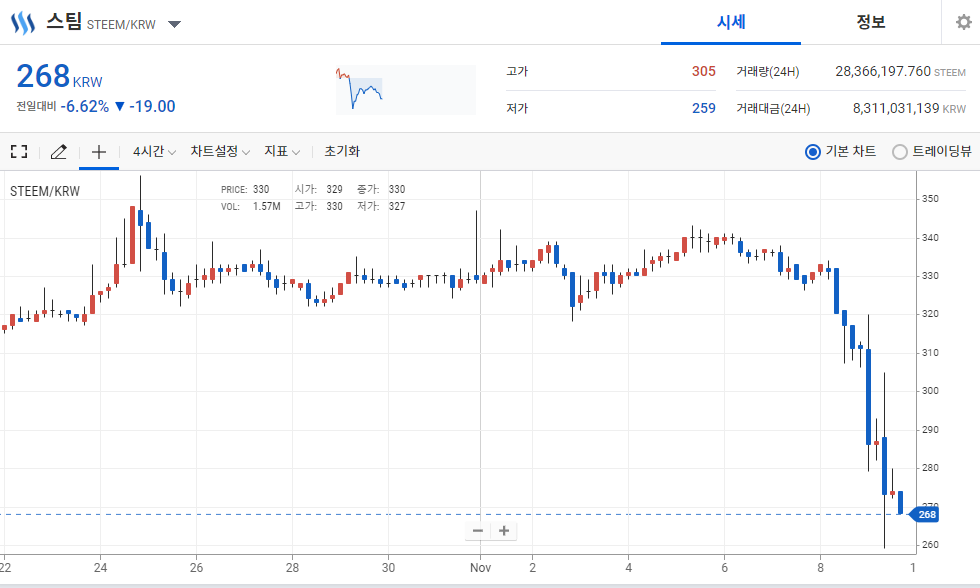Select the pencil drawing tool
This screenshot has width=980, height=588.
(59, 151)
